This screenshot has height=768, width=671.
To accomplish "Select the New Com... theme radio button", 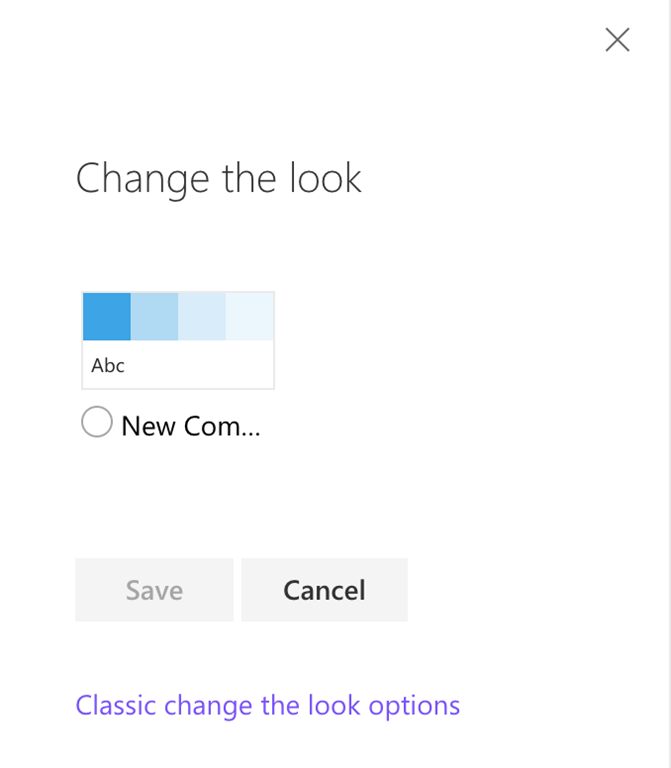I will pos(96,422).
